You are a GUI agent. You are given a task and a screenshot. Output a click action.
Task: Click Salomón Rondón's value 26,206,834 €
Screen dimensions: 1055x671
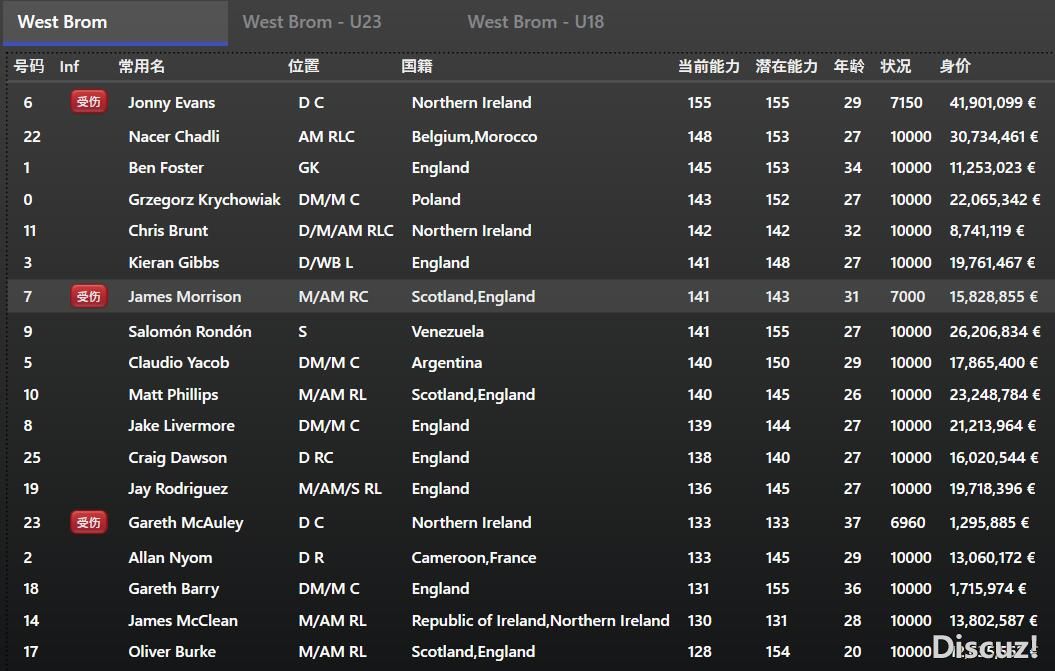pos(994,331)
